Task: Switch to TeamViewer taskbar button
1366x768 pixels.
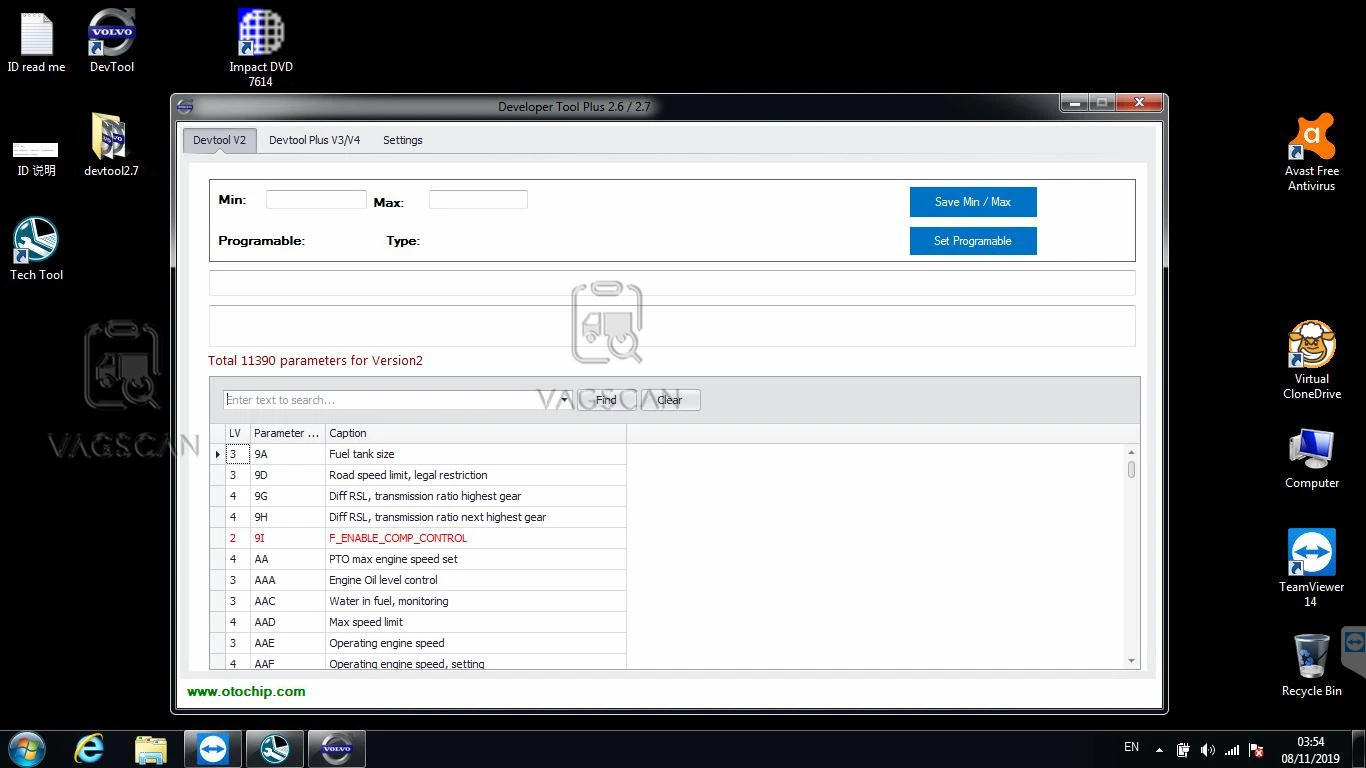Action: coord(213,748)
